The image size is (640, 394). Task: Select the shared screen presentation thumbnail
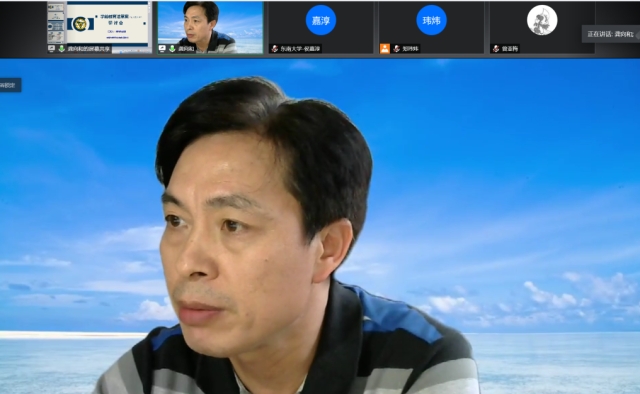coord(100,27)
